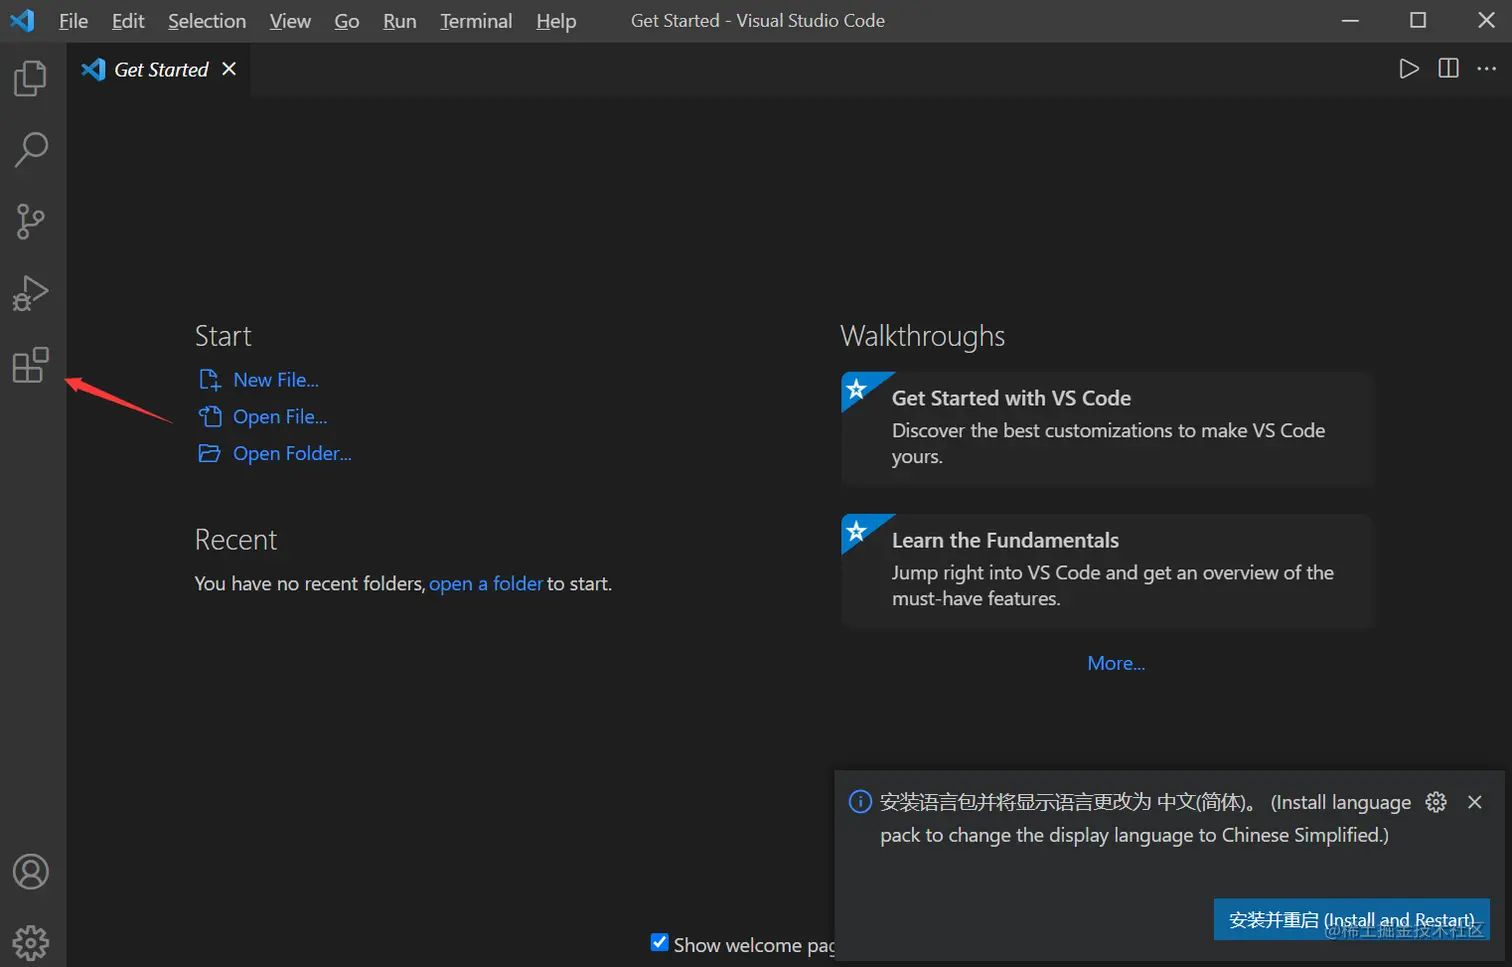
Task: Open Learn the Fundamentals walkthrough
Action: coord(1108,571)
